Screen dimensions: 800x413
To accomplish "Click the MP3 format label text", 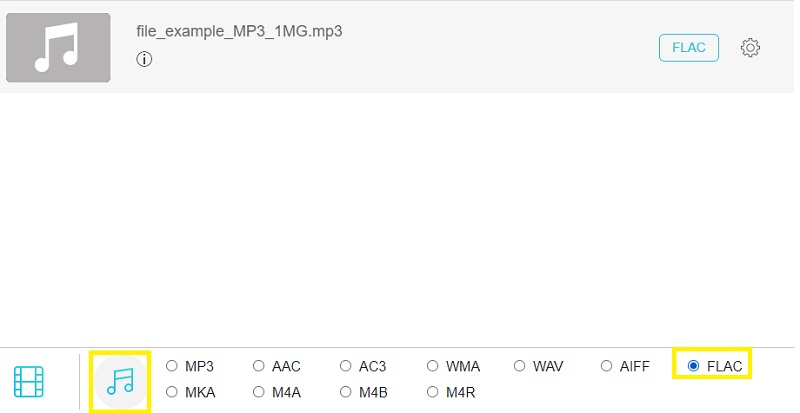I will pos(200,366).
